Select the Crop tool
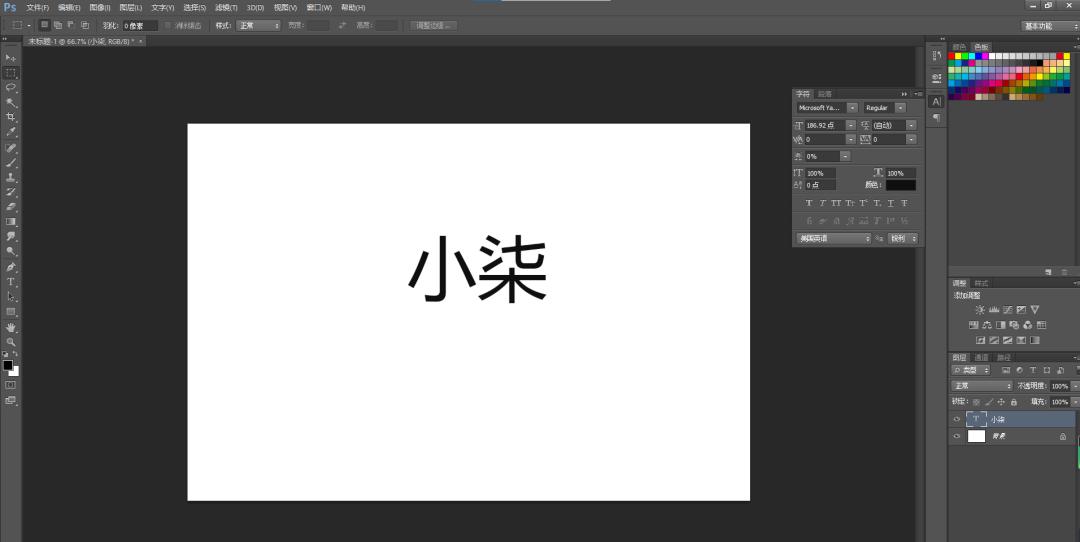Viewport: 1080px width, 542px height. point(10,117)
